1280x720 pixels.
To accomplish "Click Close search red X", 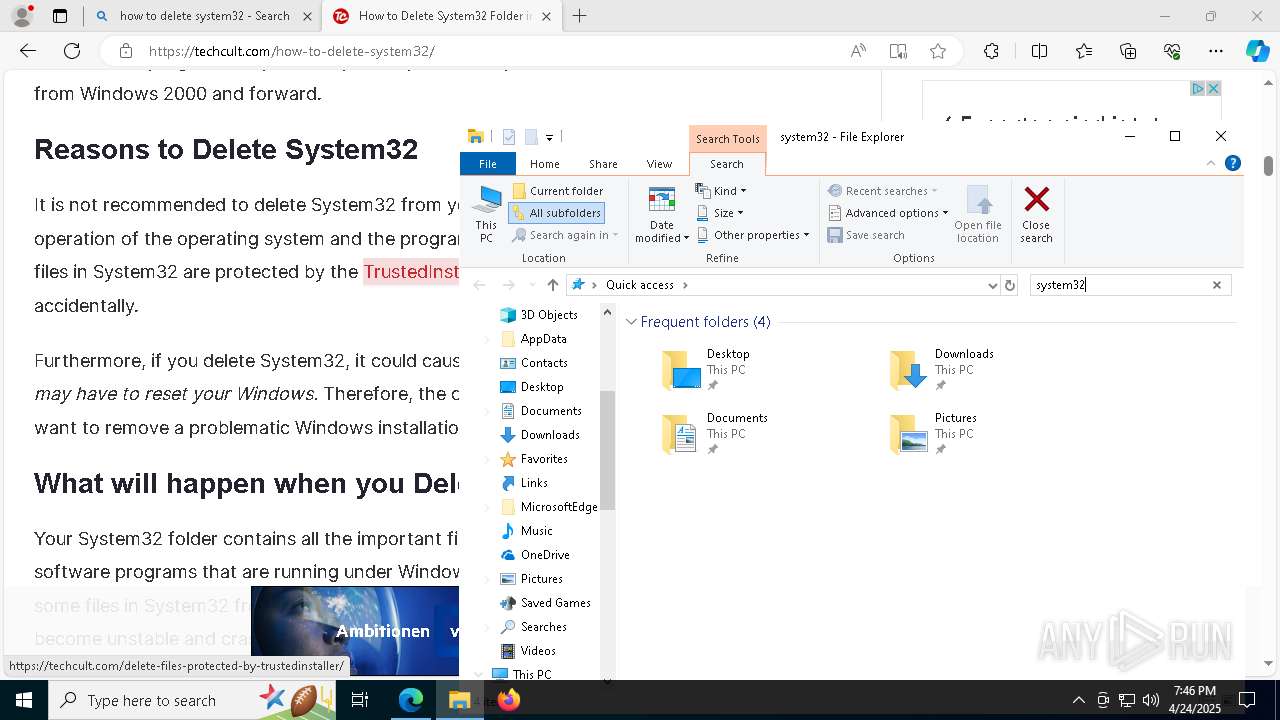I will (1036, 214).
